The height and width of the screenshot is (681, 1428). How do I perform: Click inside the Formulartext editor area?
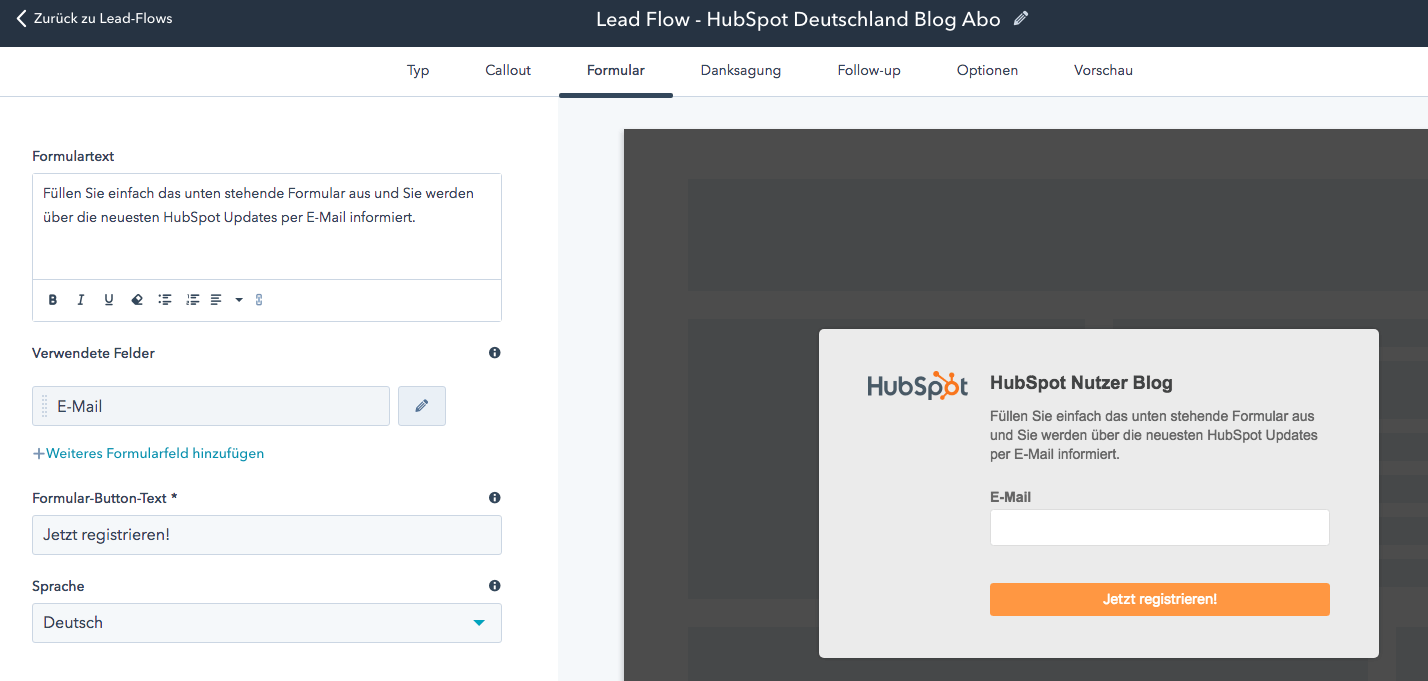pos(267,227)
